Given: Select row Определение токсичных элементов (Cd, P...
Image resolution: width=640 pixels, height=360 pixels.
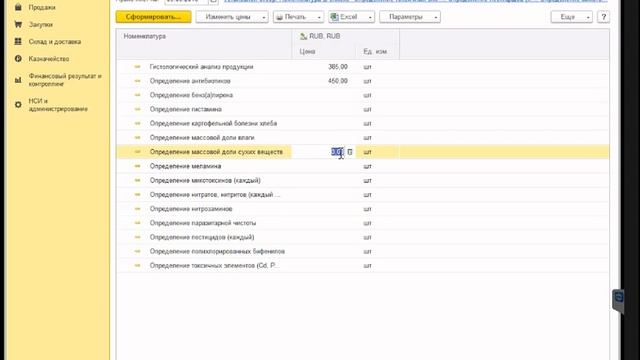Looking at the screenshot, I should [362, 265].
